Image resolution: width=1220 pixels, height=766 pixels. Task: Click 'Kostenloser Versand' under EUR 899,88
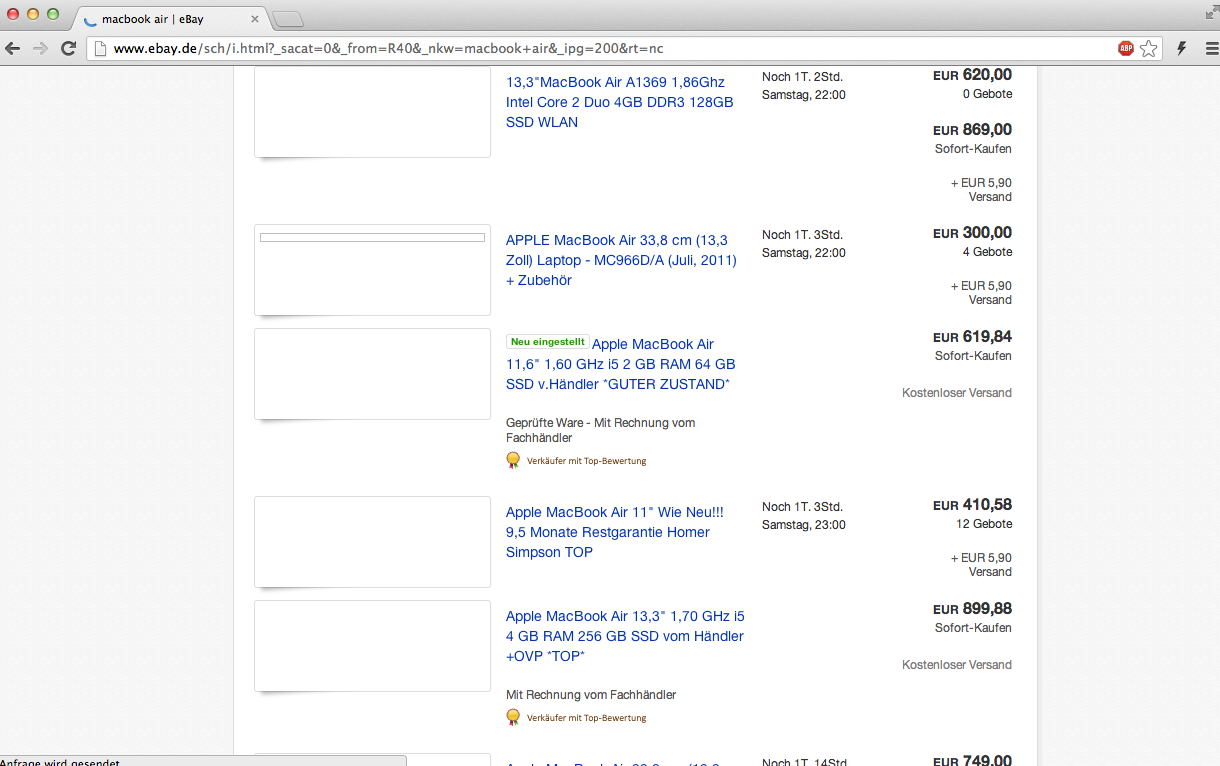(957, 665)
